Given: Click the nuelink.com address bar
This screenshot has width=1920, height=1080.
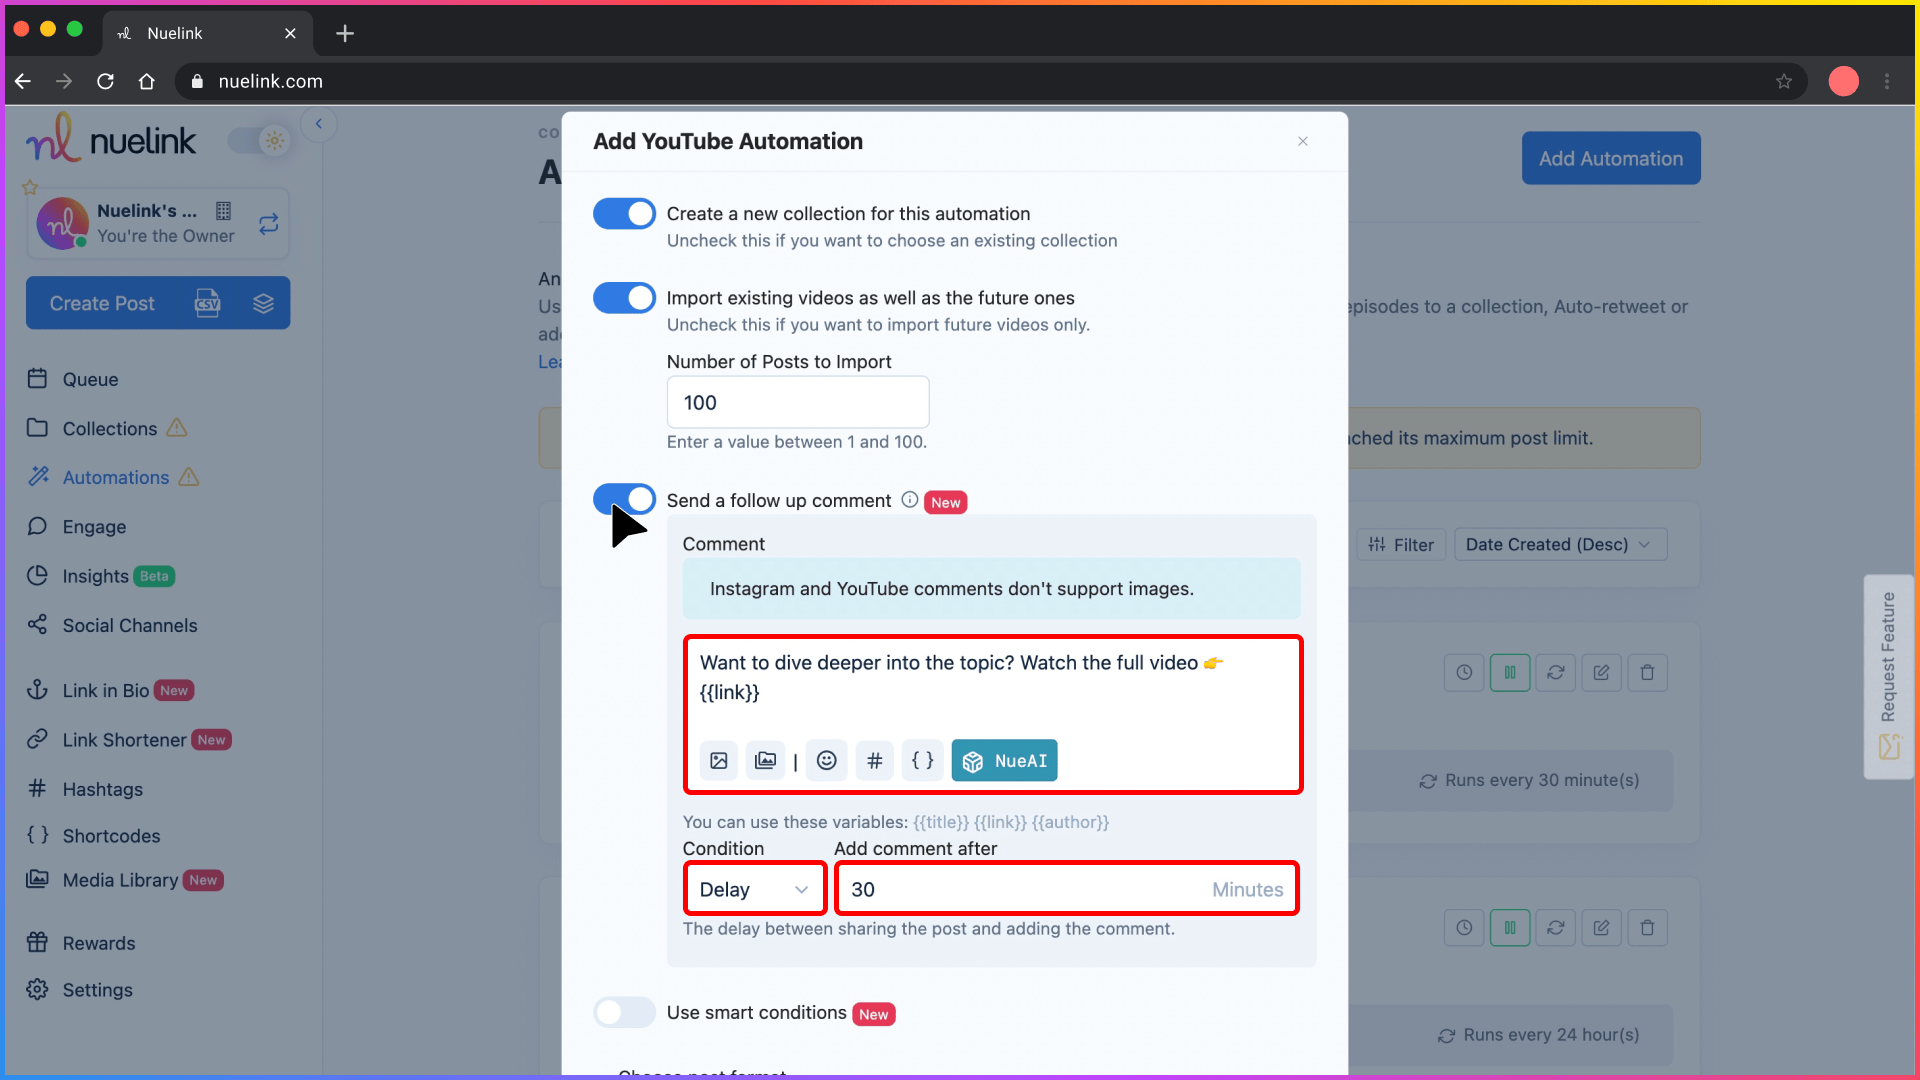Looking at the screenshot, I should [990, 81].
